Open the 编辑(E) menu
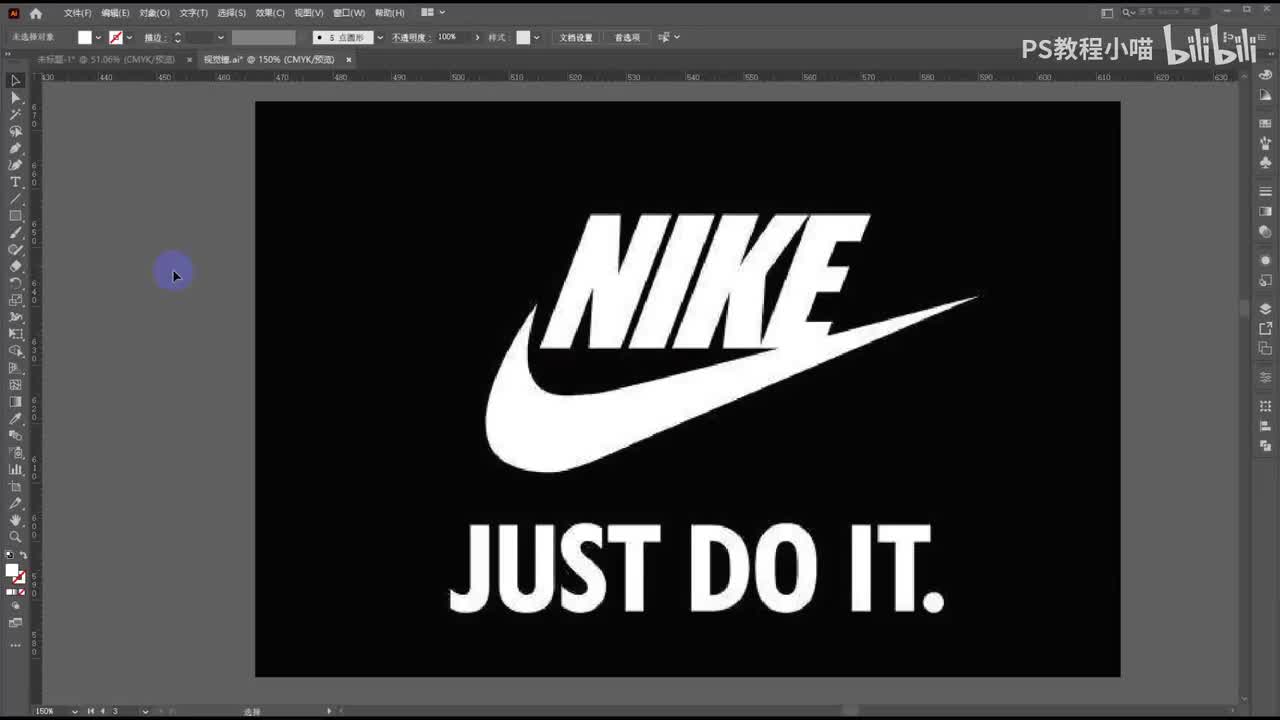The width and height of the screenshot is (1280, 720). 115,13
